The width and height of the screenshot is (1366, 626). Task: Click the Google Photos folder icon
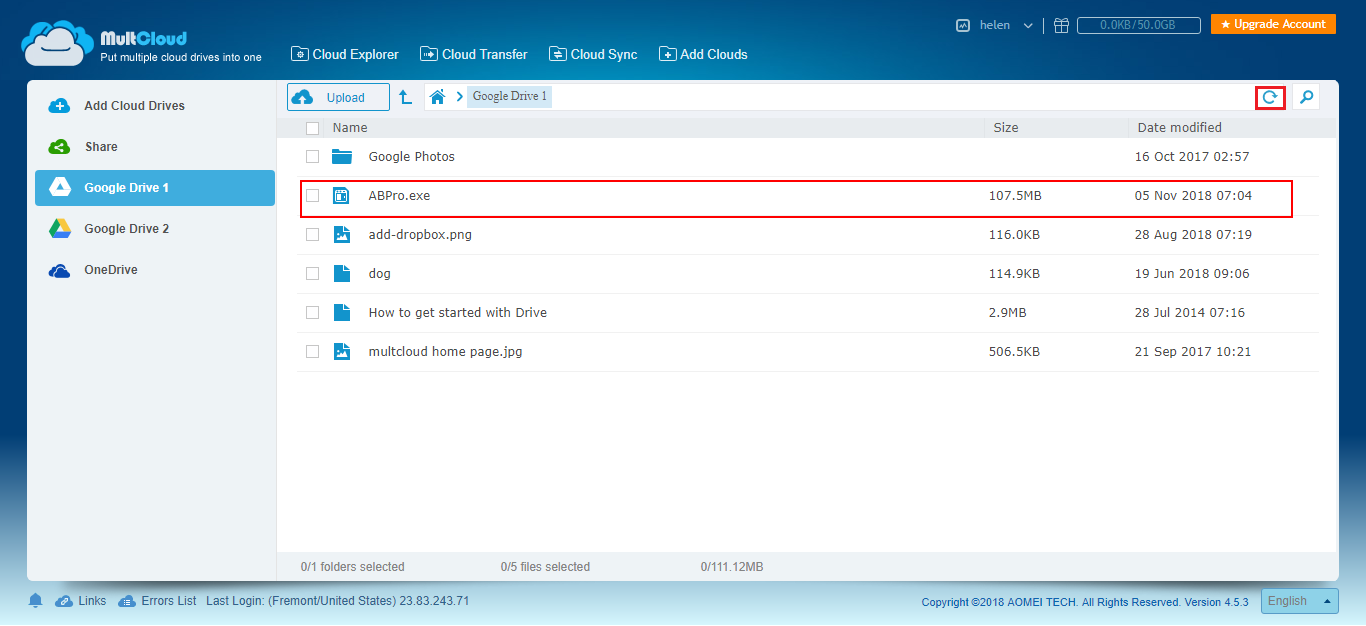click(342, 157)
